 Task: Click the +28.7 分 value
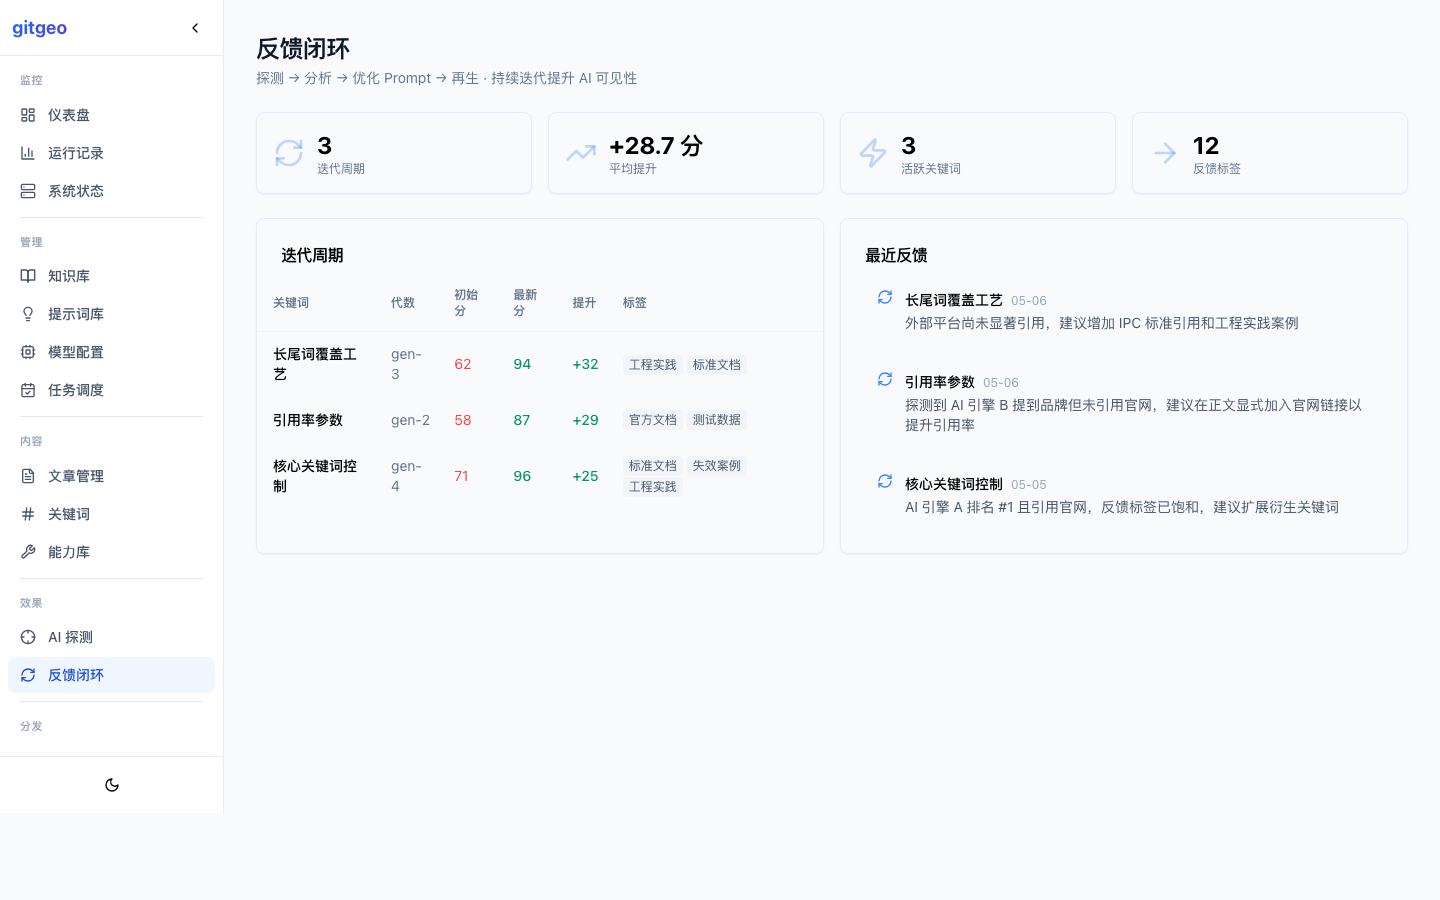[656, 146]
